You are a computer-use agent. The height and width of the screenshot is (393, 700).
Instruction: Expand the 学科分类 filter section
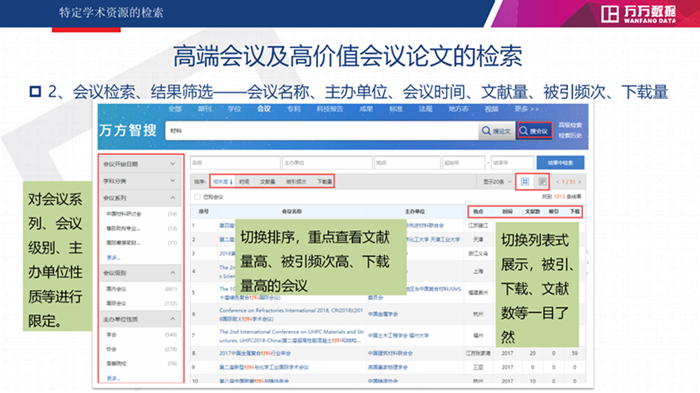pos(139,181)
